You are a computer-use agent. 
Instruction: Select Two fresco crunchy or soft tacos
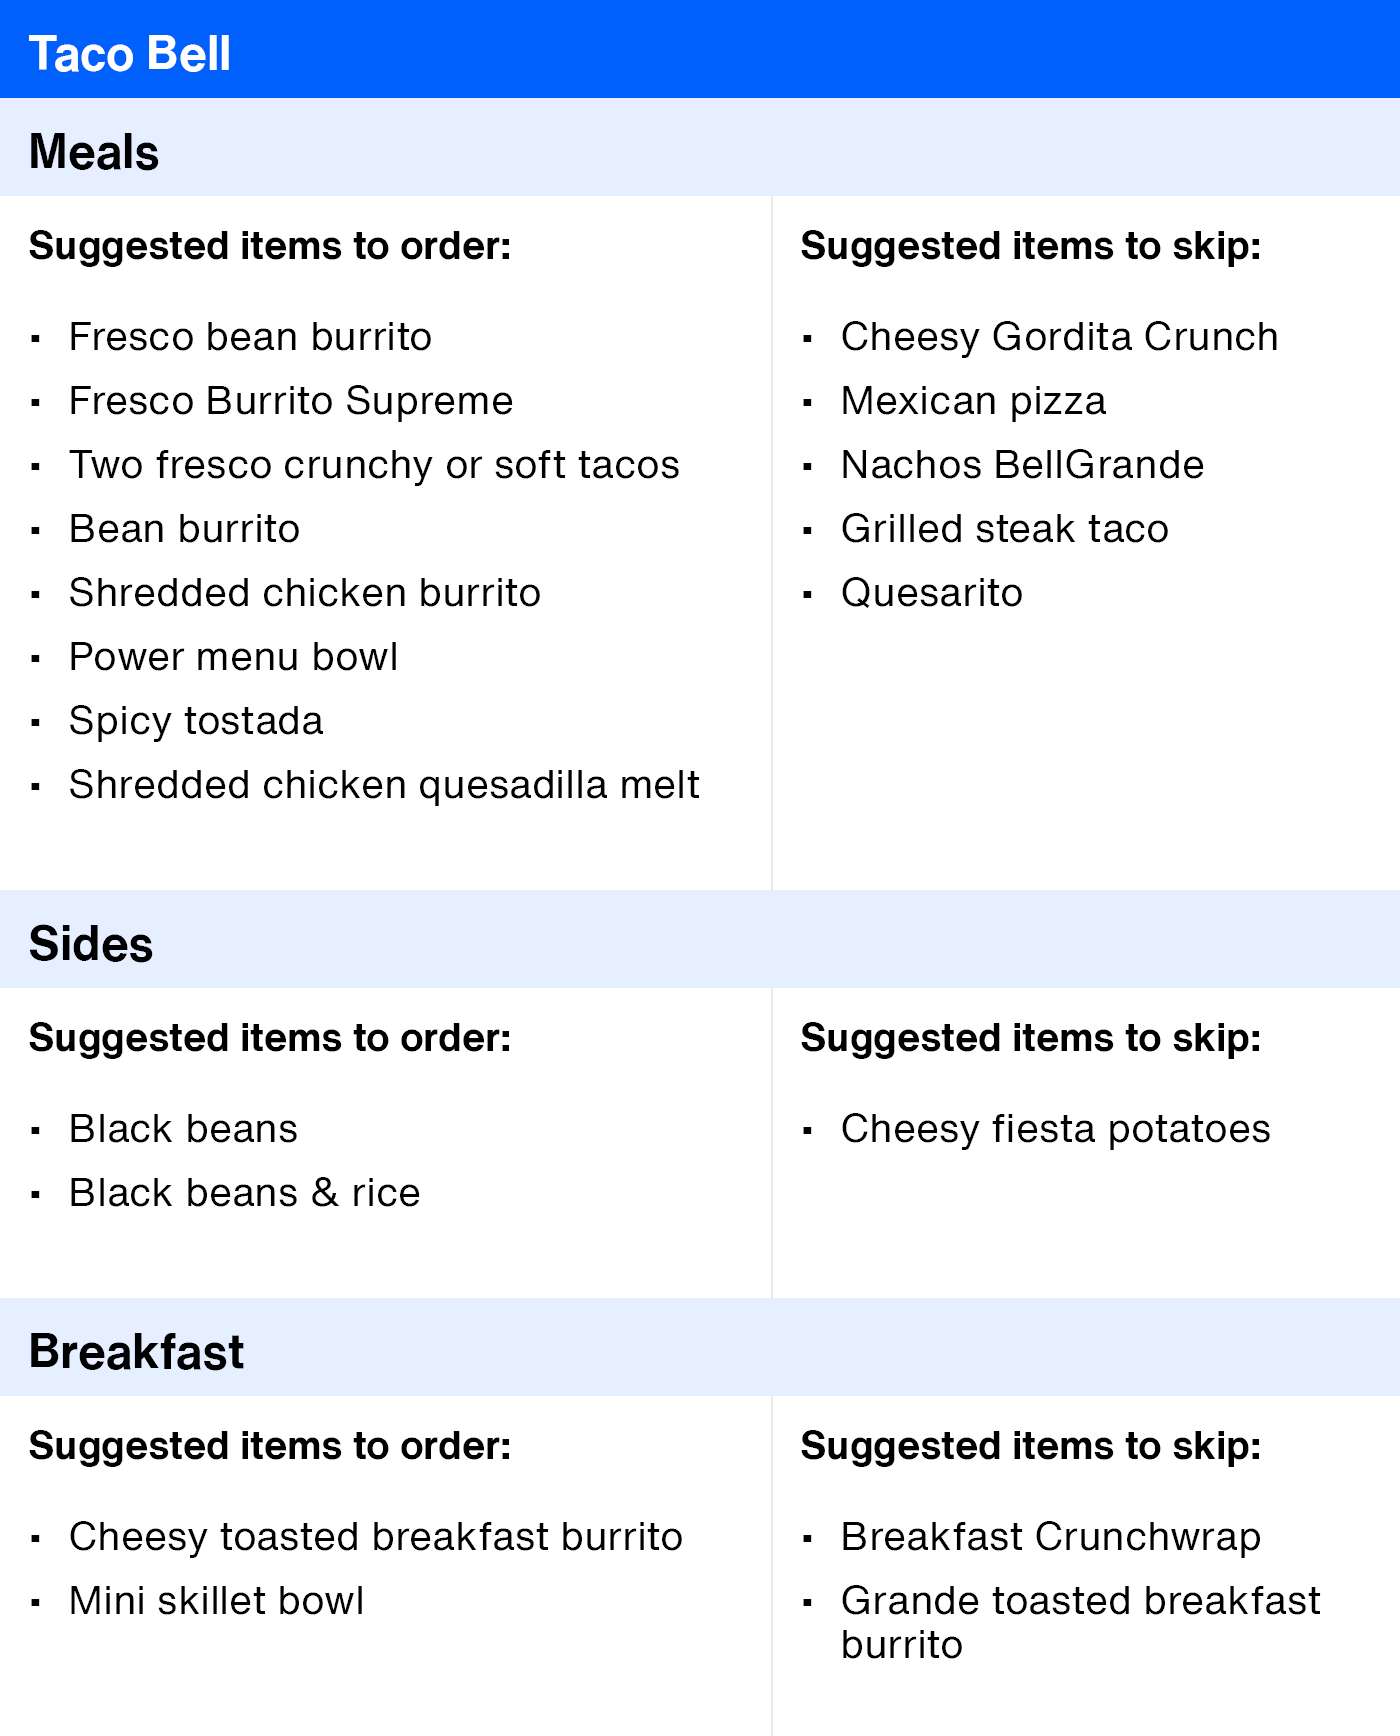[x=373, y=465]
